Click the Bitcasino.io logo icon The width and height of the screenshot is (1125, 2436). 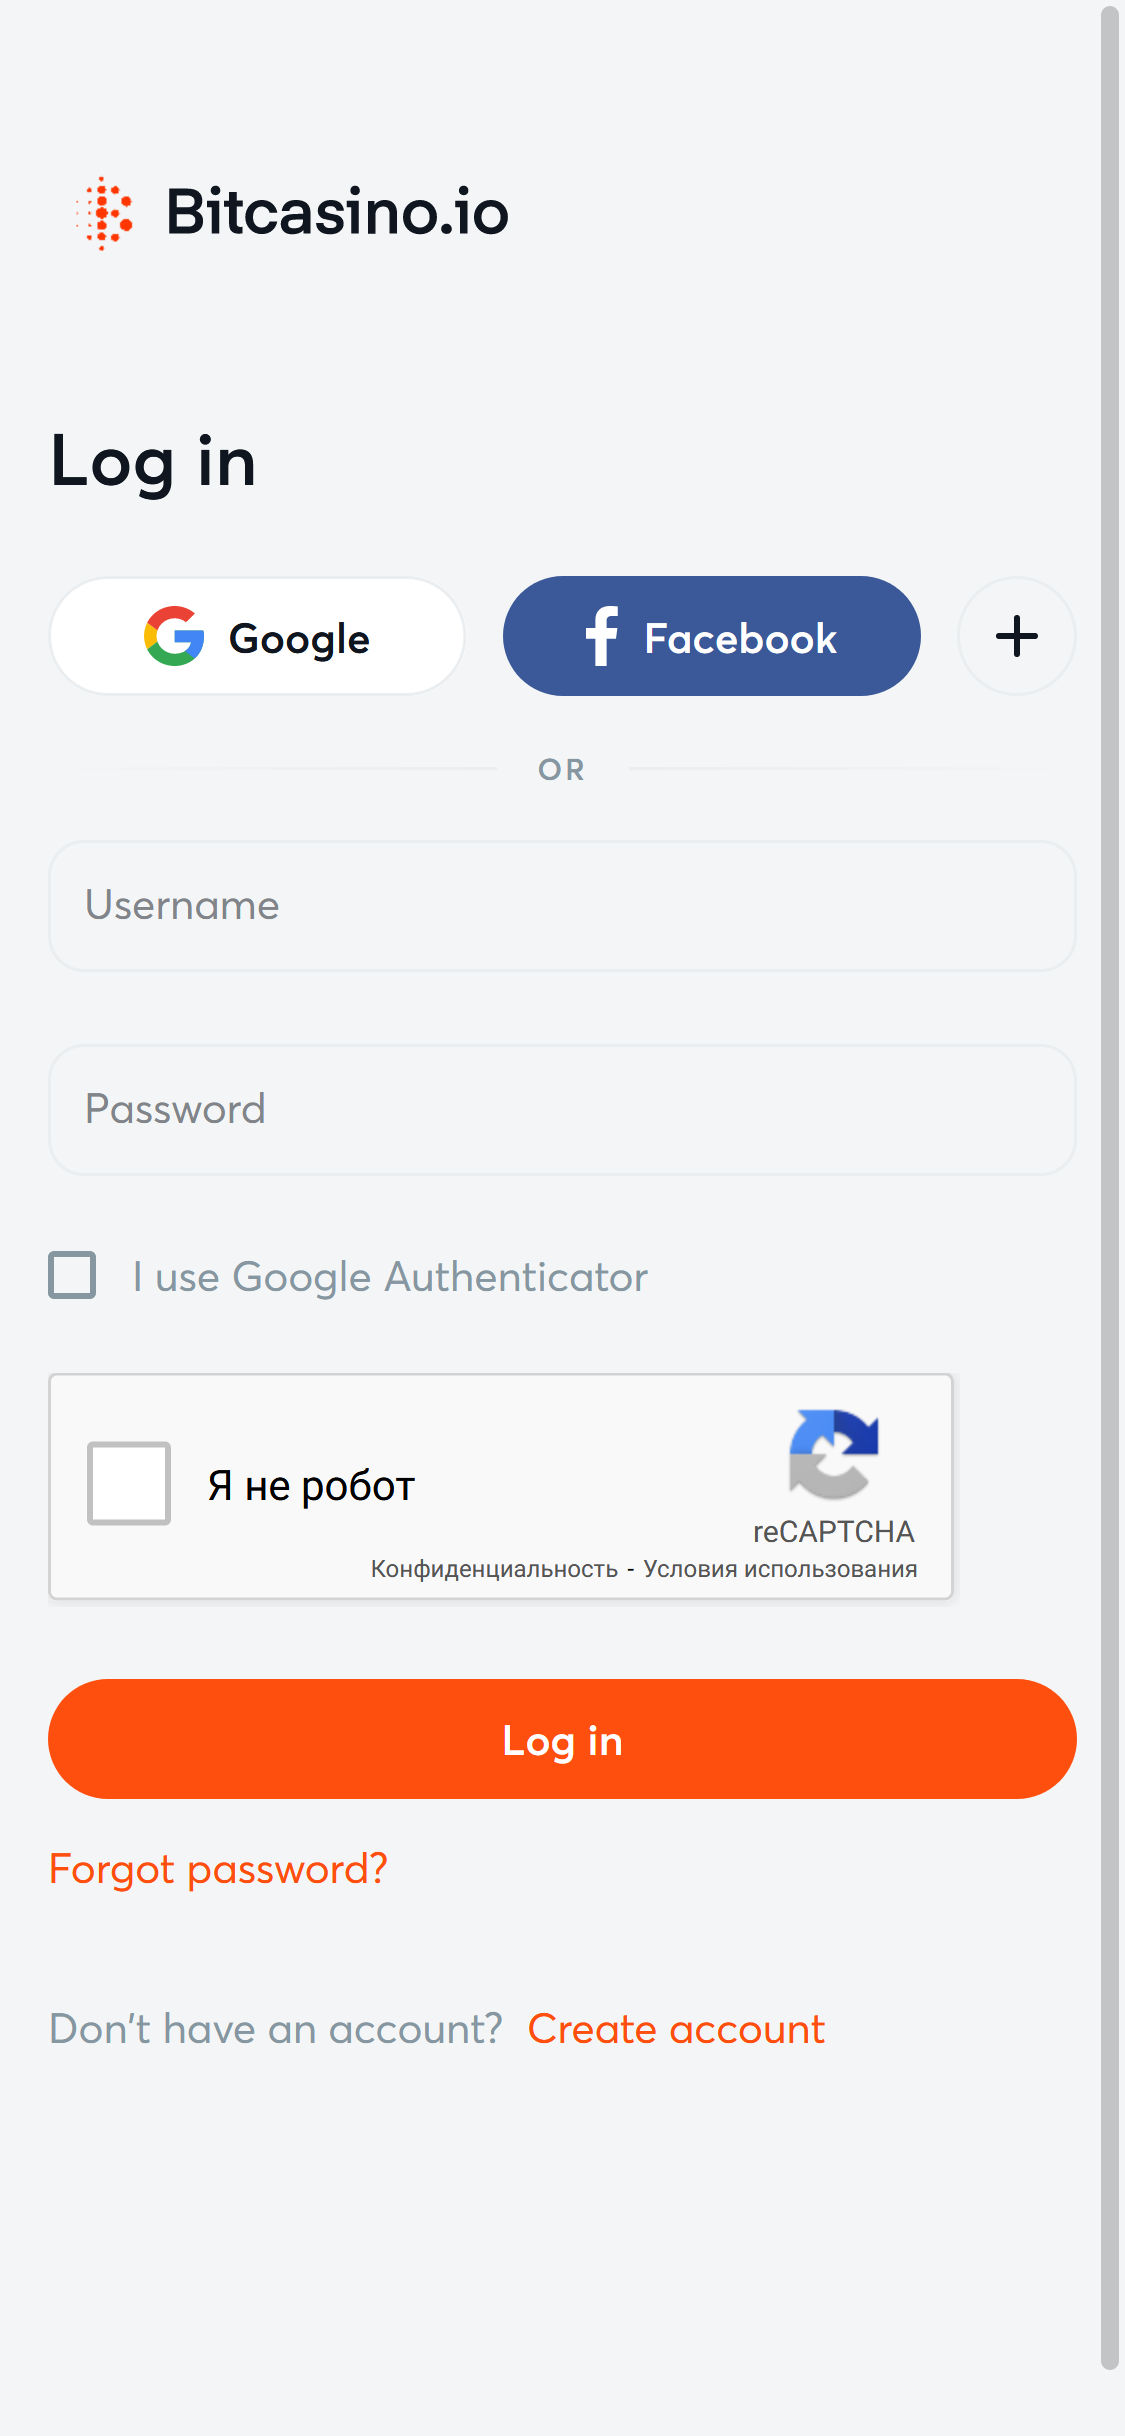point(104,213)
